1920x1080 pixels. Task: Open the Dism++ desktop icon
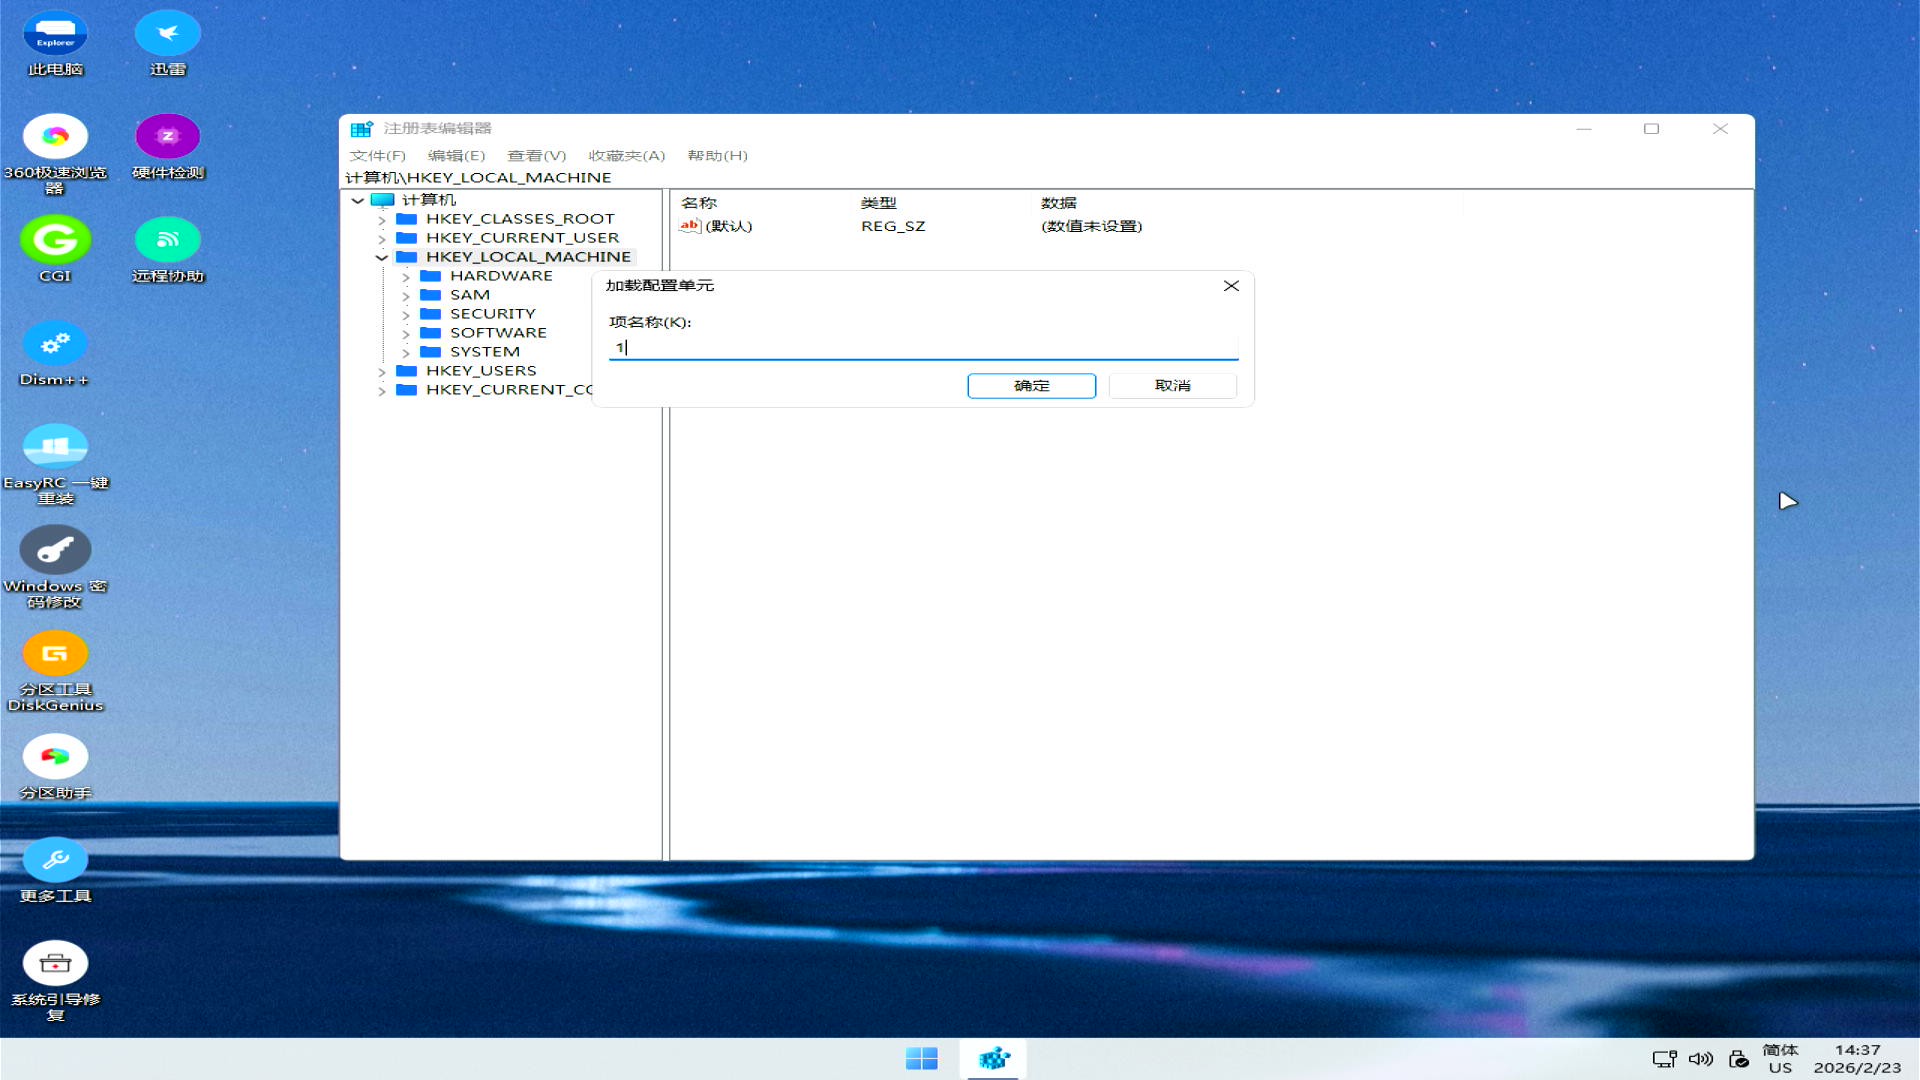coord(55,345)
